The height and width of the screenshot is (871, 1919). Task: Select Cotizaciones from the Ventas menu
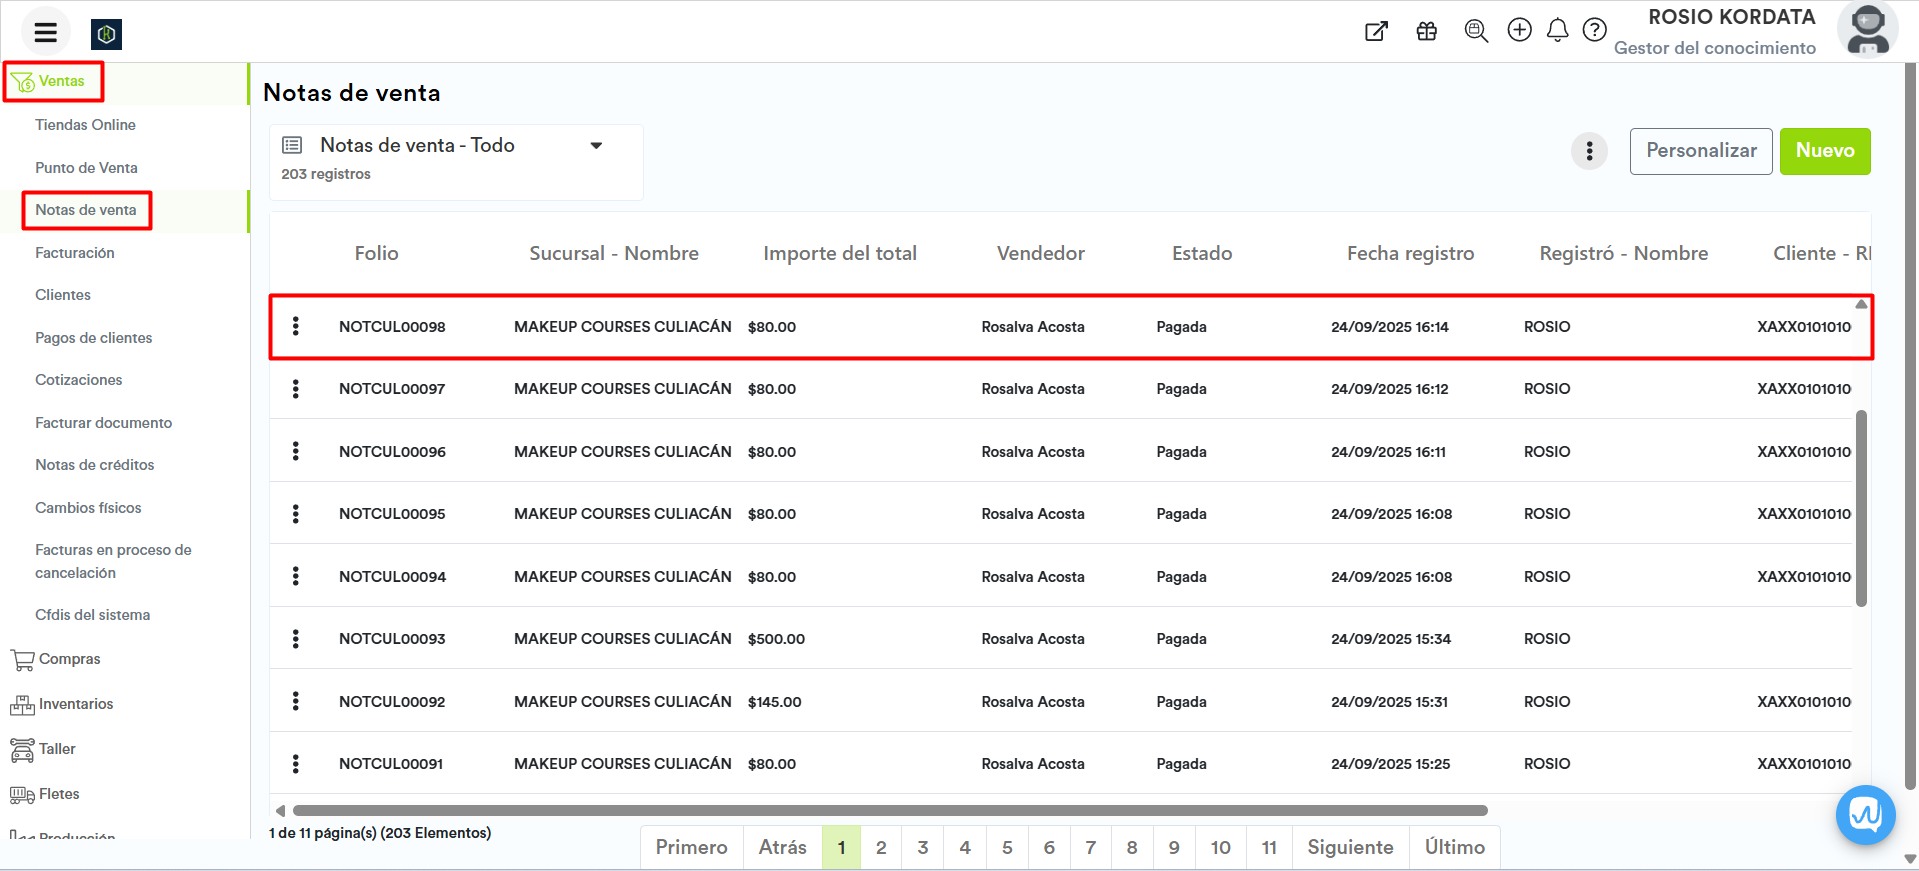(79, 380)
